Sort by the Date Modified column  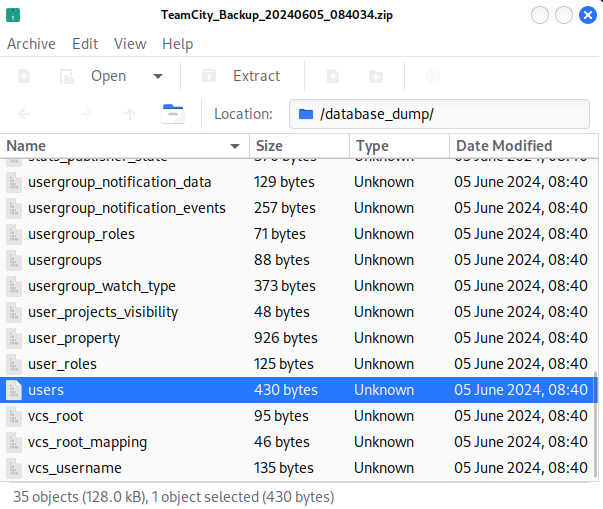(520, 146)
